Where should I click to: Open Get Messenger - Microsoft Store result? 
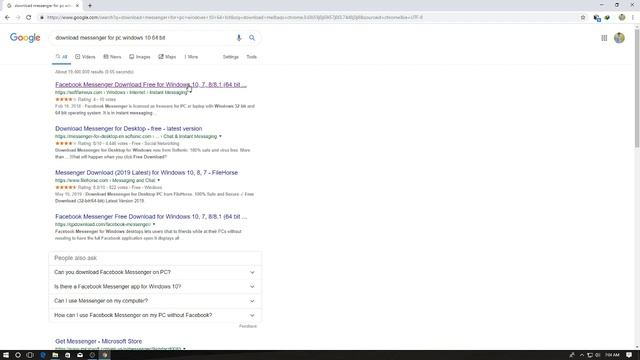click(99, 341)
